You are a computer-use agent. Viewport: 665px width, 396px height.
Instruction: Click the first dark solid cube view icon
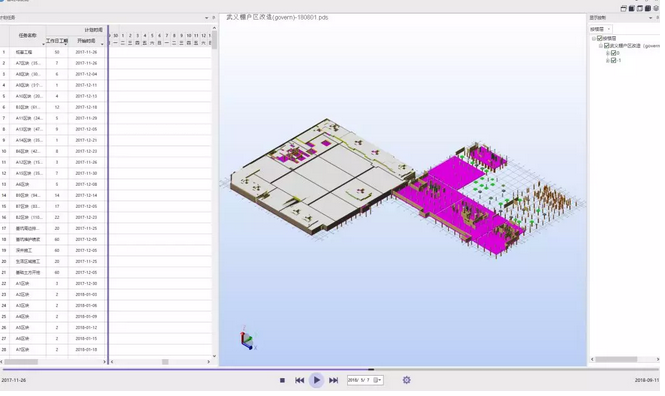point(631,8)
